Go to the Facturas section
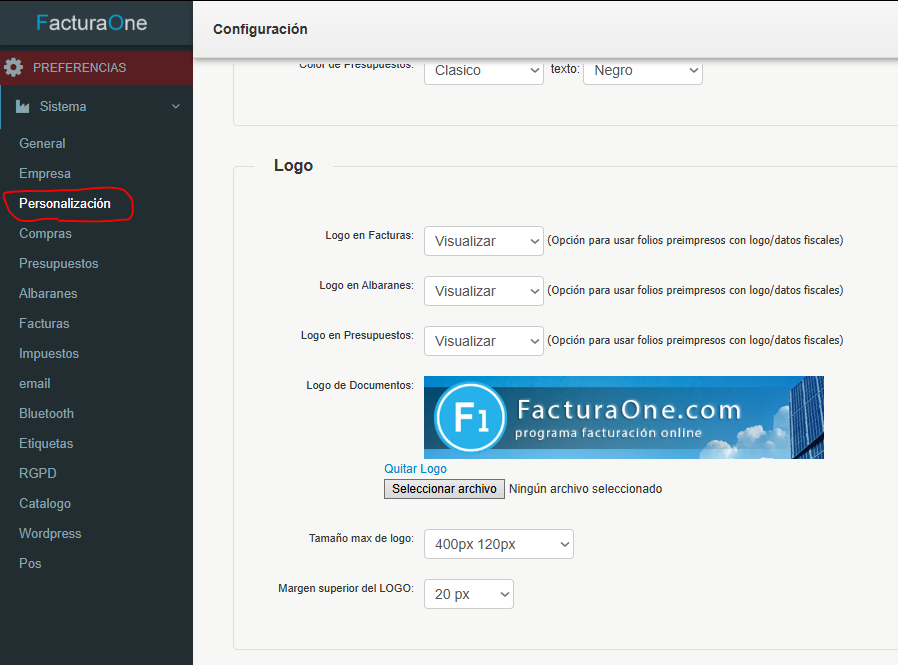The image size is (898, 665). click(x=44, y=324)
